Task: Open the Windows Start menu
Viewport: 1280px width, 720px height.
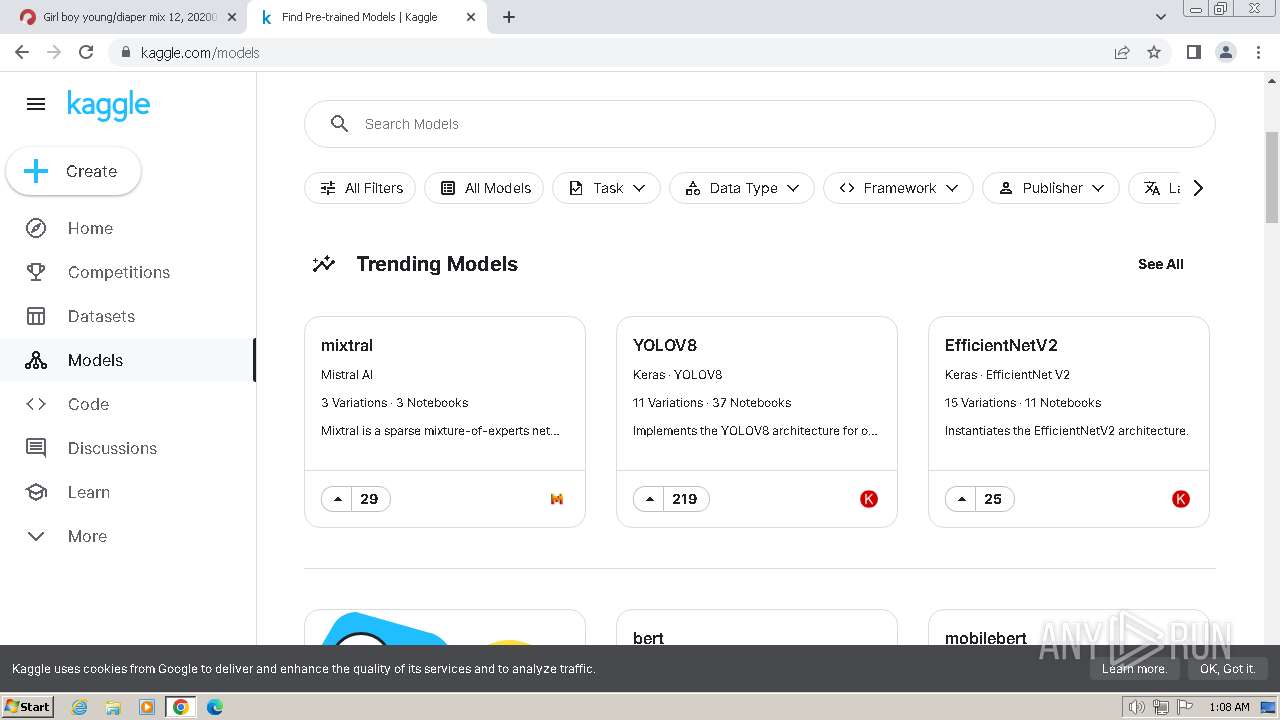Action: pyautogui.click(x=27, y=707)
